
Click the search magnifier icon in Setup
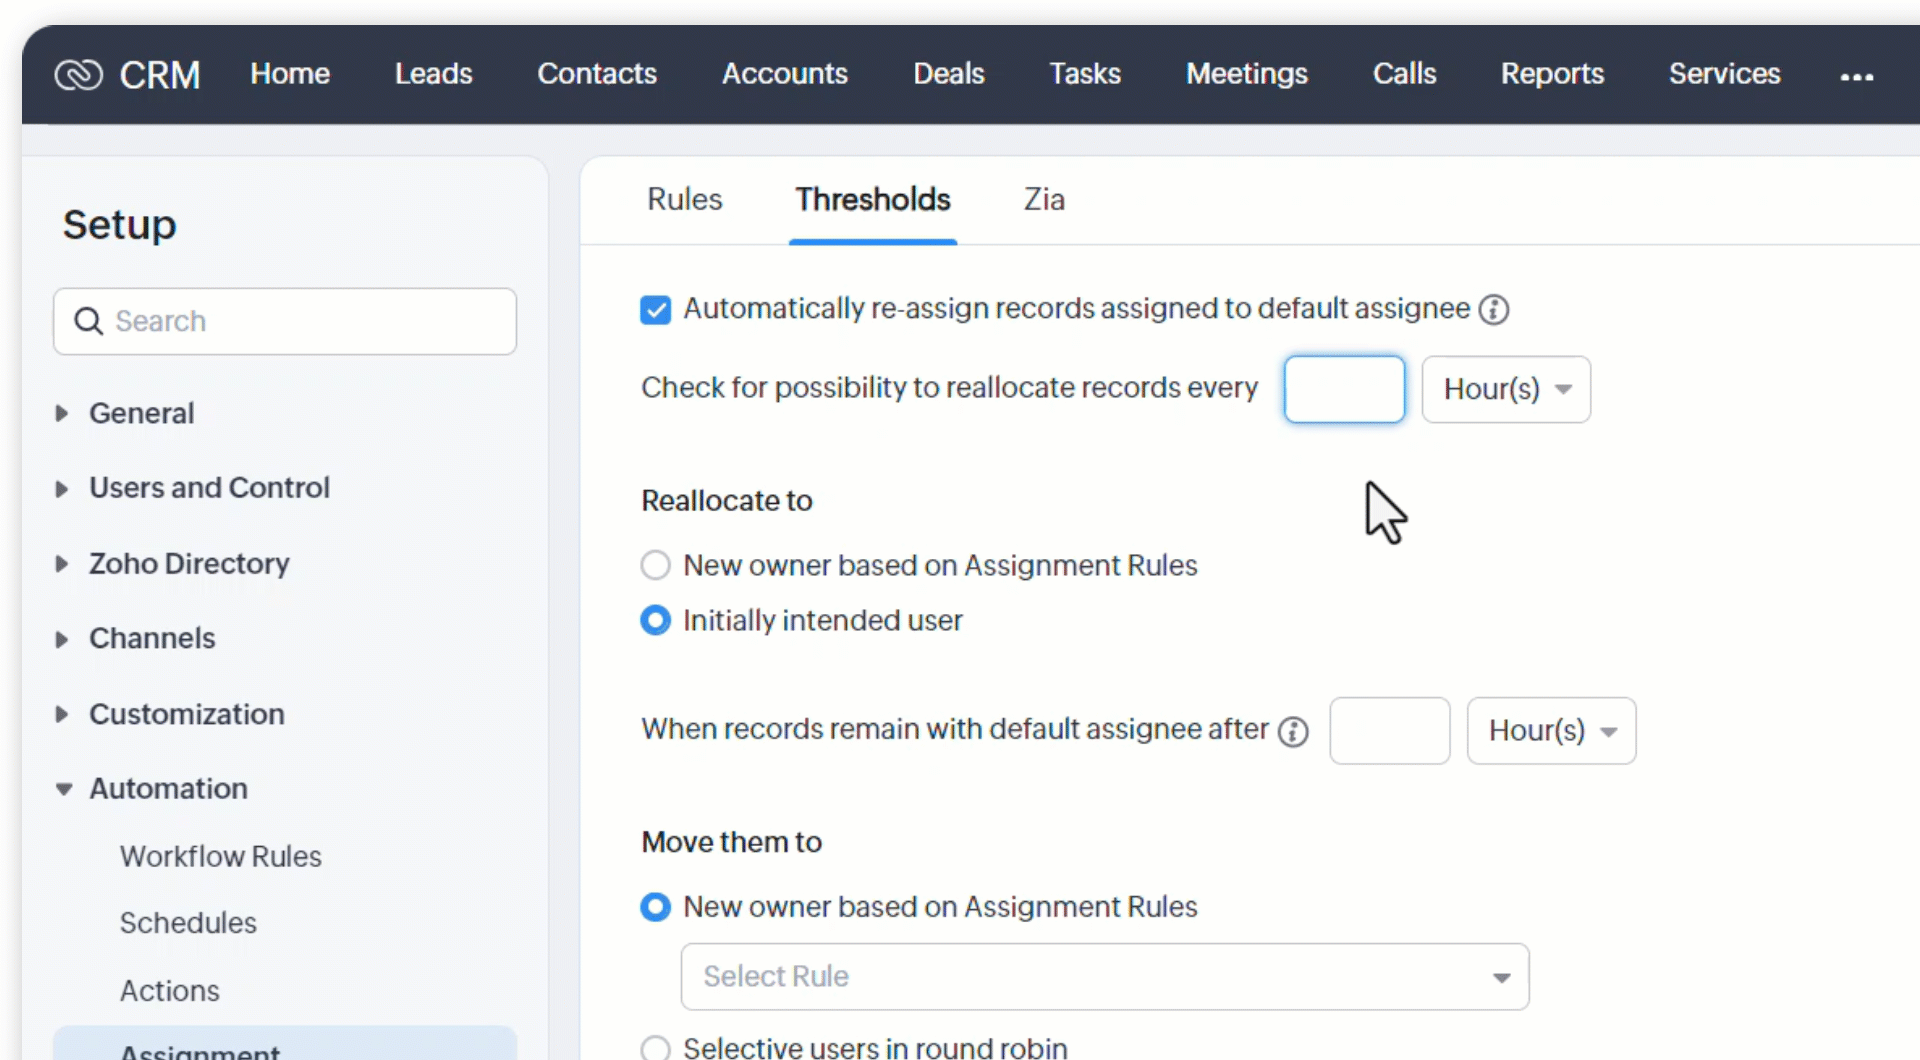[x=89, y=321]
